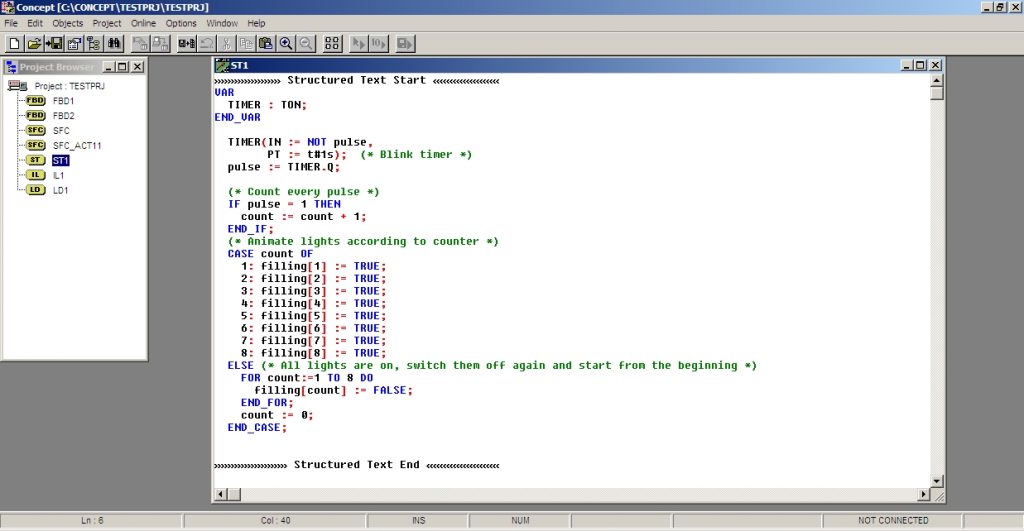Click the binoculars Find icon
Screen dimensions: 1024x531
tap(114, 43)
